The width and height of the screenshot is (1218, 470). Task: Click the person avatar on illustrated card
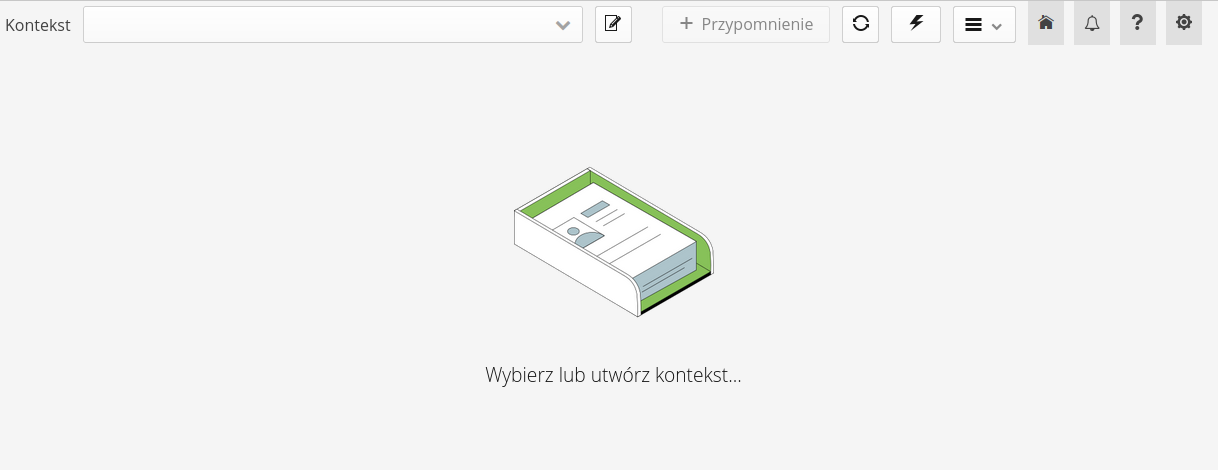pos(573,232)
